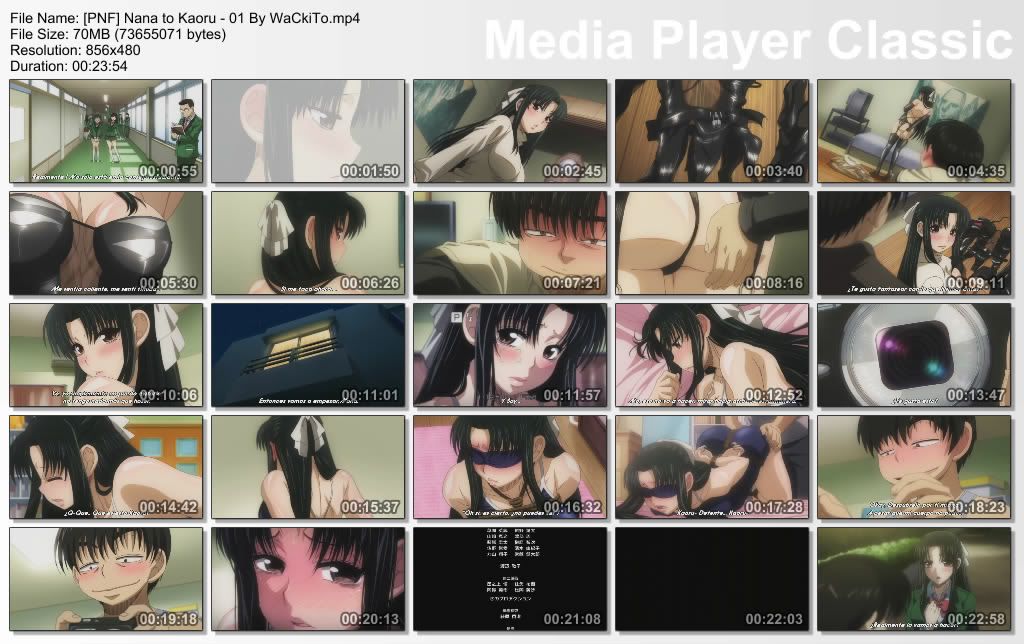Pick the frame timestamped 00:19:18
The width and height of the screenshot is (1024, 644).
[106, 579]
